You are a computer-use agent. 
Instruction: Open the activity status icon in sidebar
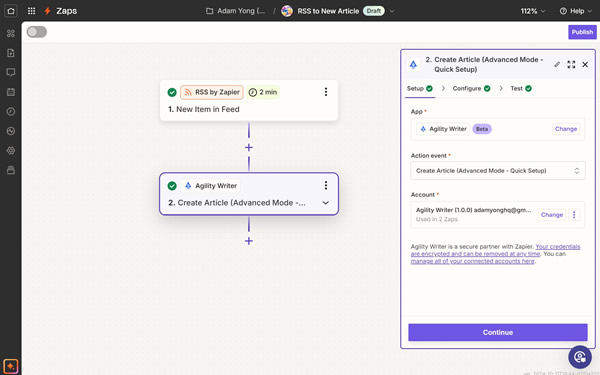11,131
